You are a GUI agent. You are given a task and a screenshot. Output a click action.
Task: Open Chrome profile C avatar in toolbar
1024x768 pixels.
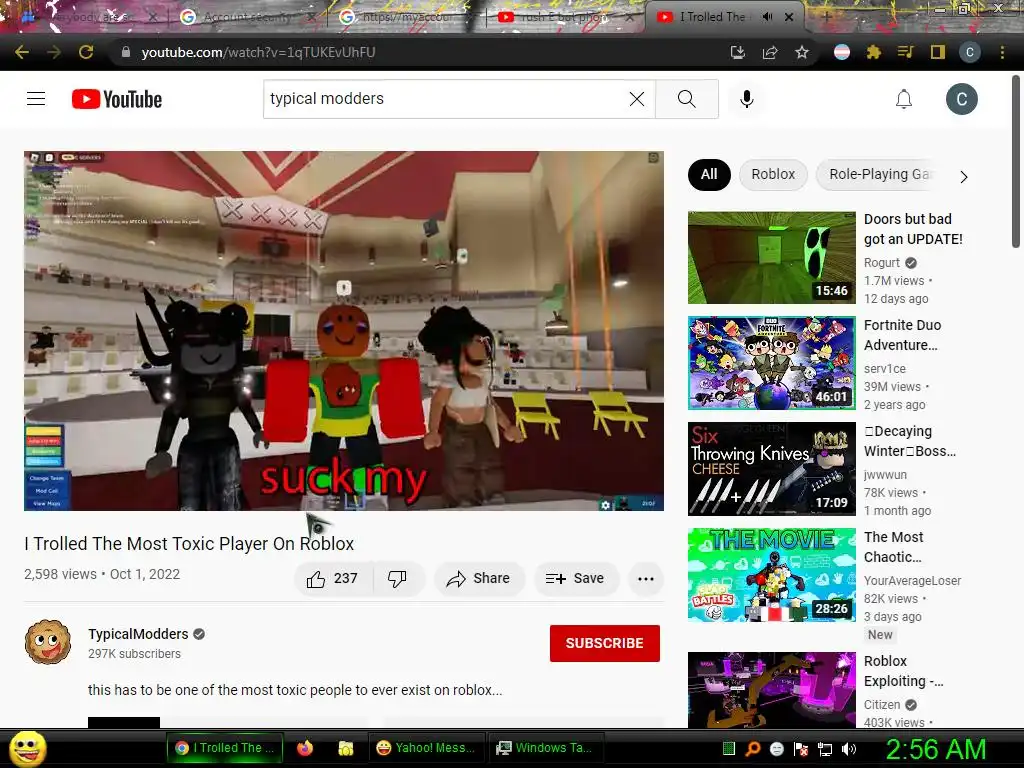pyautogui.click(x=970, y=52)
